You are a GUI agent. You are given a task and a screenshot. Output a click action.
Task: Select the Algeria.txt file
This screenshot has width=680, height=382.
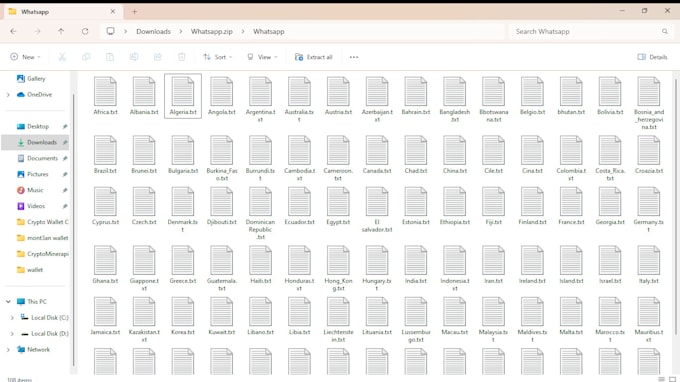point(183,95)
